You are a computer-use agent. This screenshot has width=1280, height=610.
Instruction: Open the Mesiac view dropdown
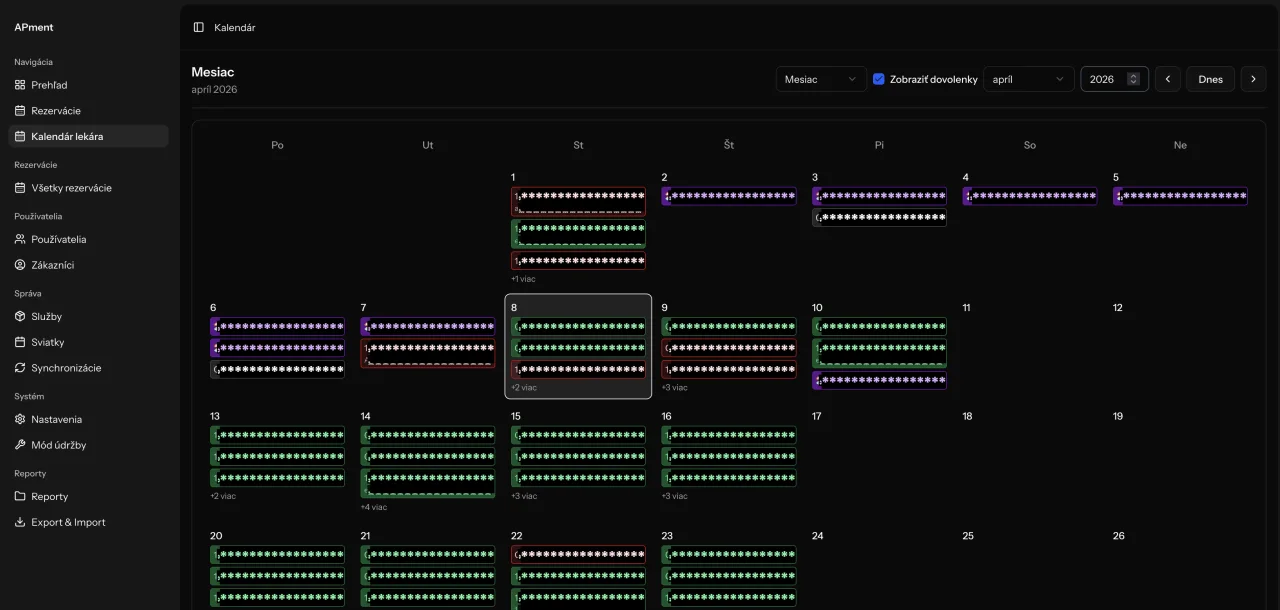(x=821, y=79)
